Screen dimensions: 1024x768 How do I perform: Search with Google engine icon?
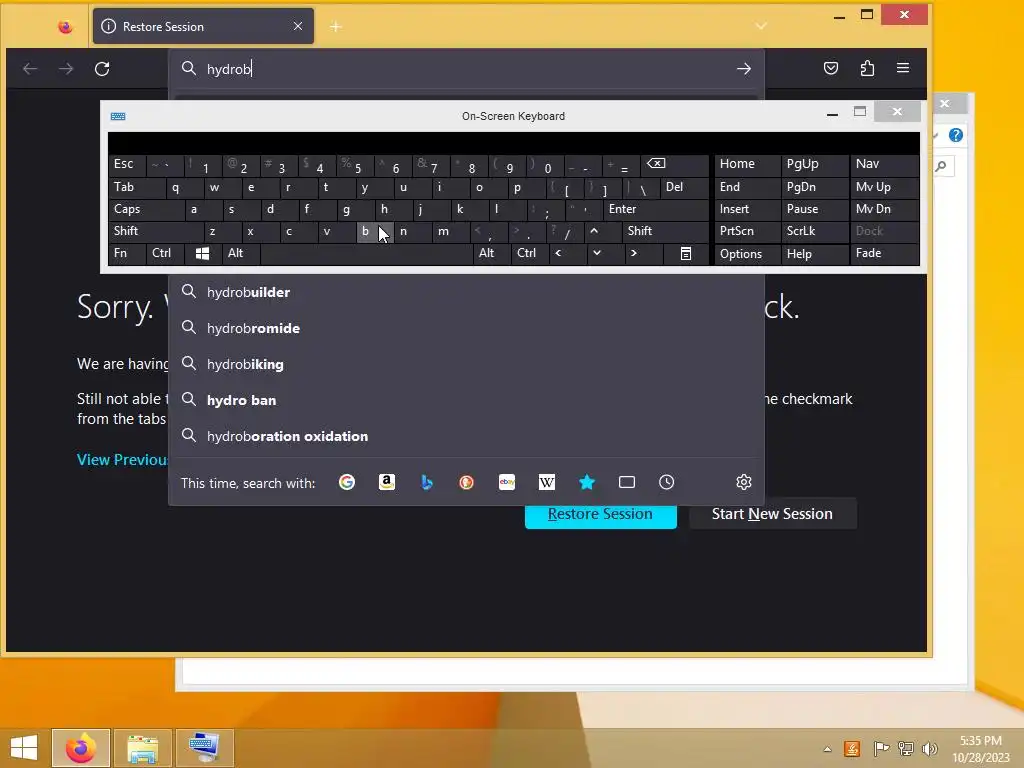[347, 482]
